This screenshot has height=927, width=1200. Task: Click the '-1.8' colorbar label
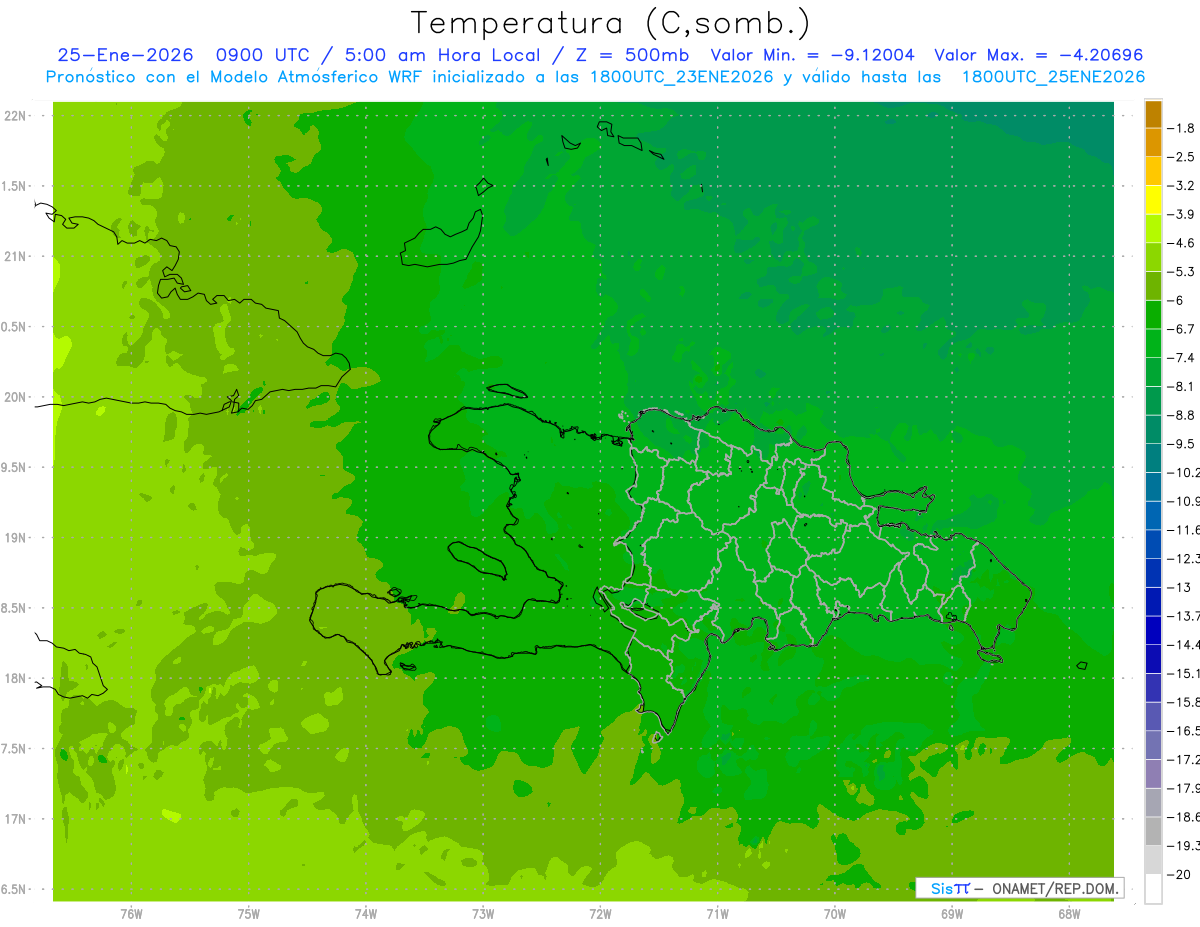[1181, 128]
